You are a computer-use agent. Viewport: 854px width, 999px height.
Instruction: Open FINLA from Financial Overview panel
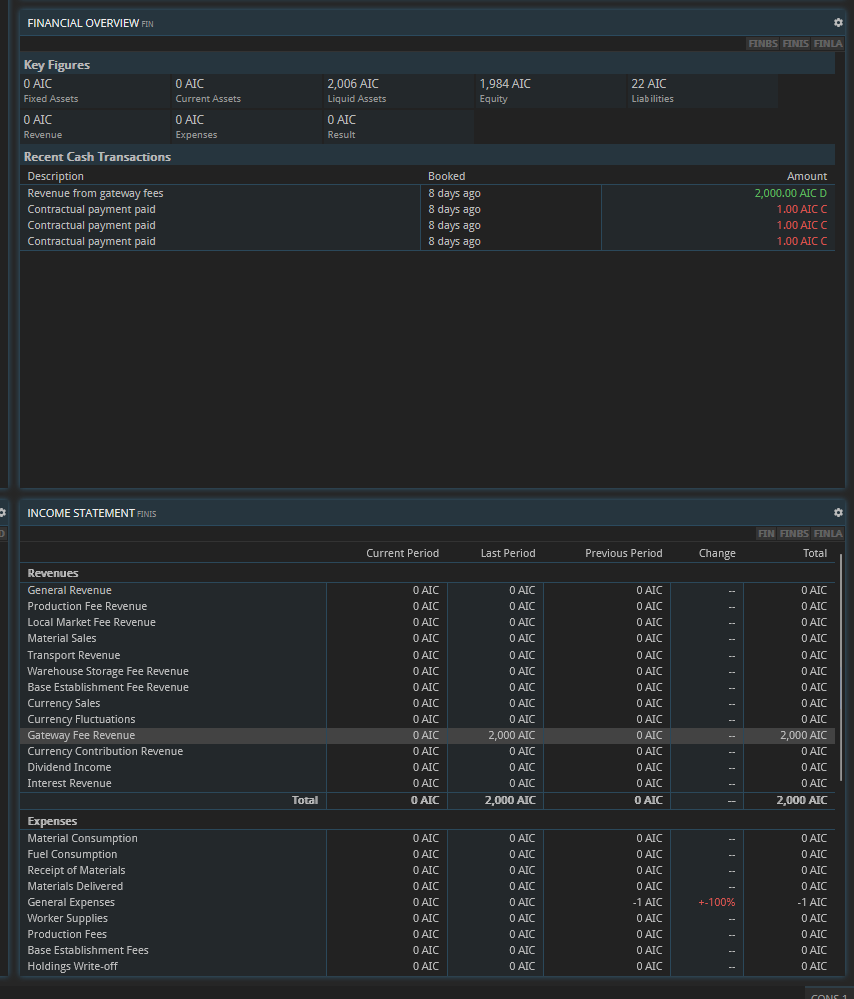pyautogui.click(x=827, y=44)
